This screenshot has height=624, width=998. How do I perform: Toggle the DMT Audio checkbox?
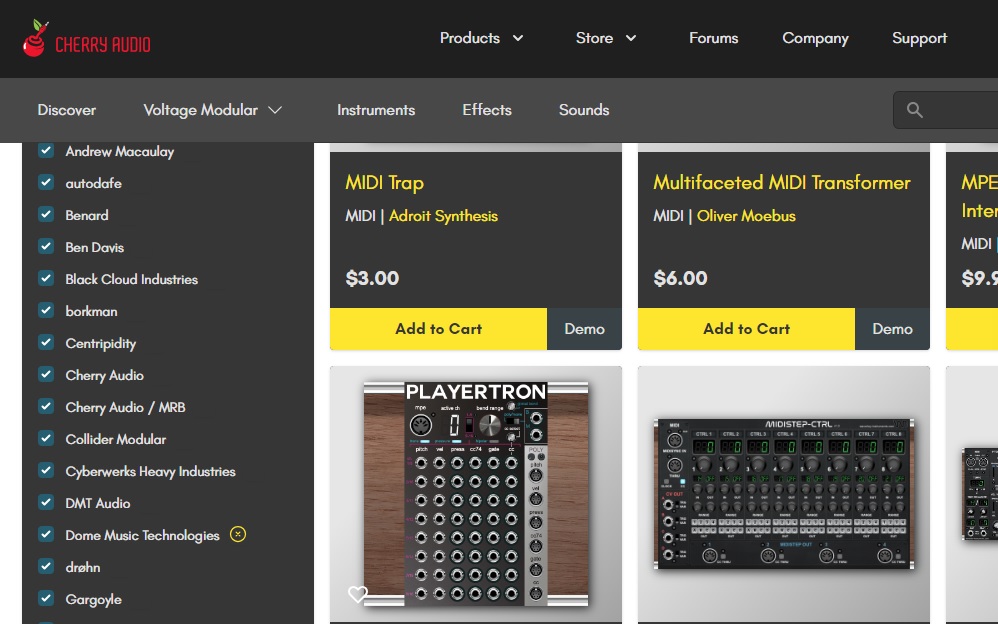pos(46,502)
